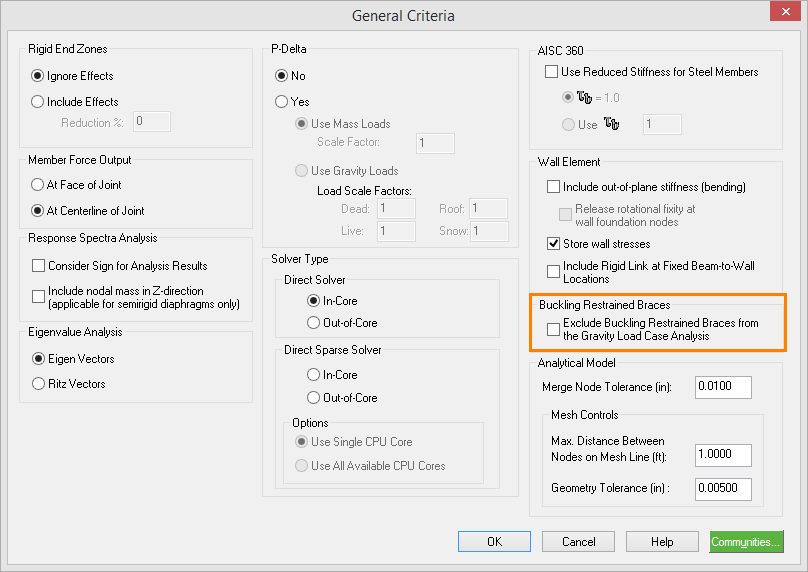Enable Consider Sign for Analysis Results
This screenshot has width=808, height=572.
point(39,266)
